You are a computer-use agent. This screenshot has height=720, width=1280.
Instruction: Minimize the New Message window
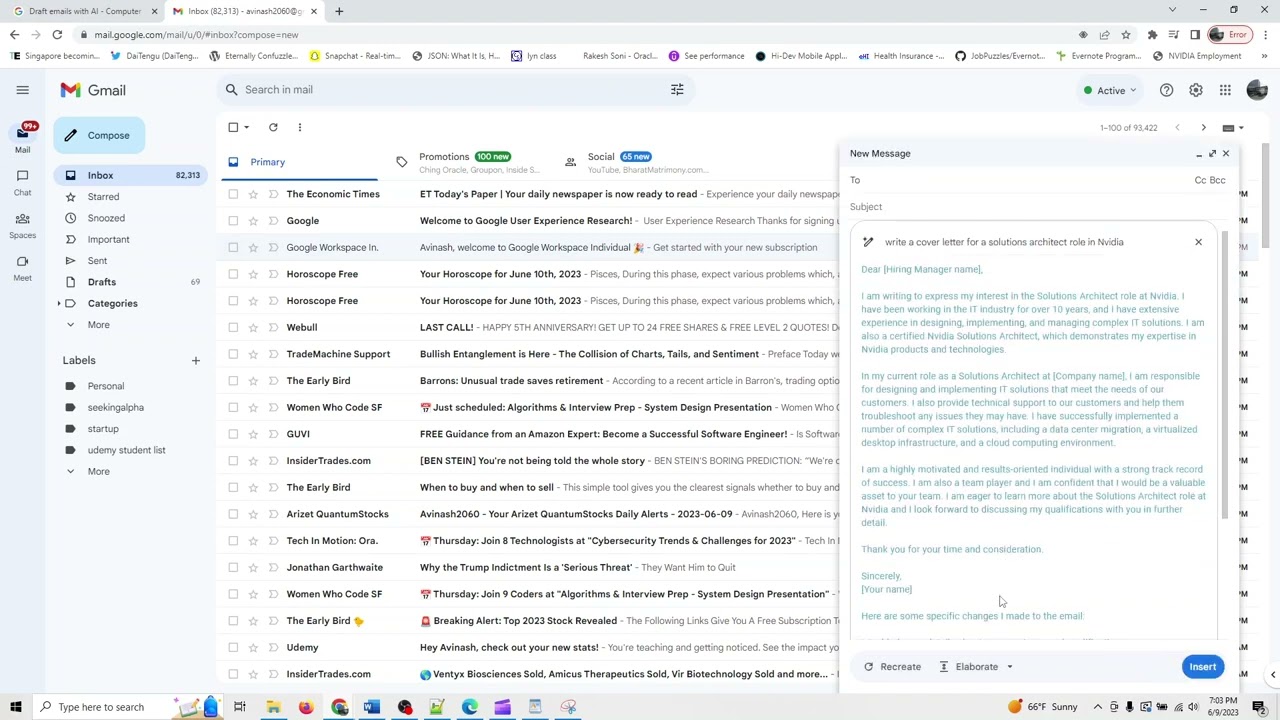(1199, 154)
